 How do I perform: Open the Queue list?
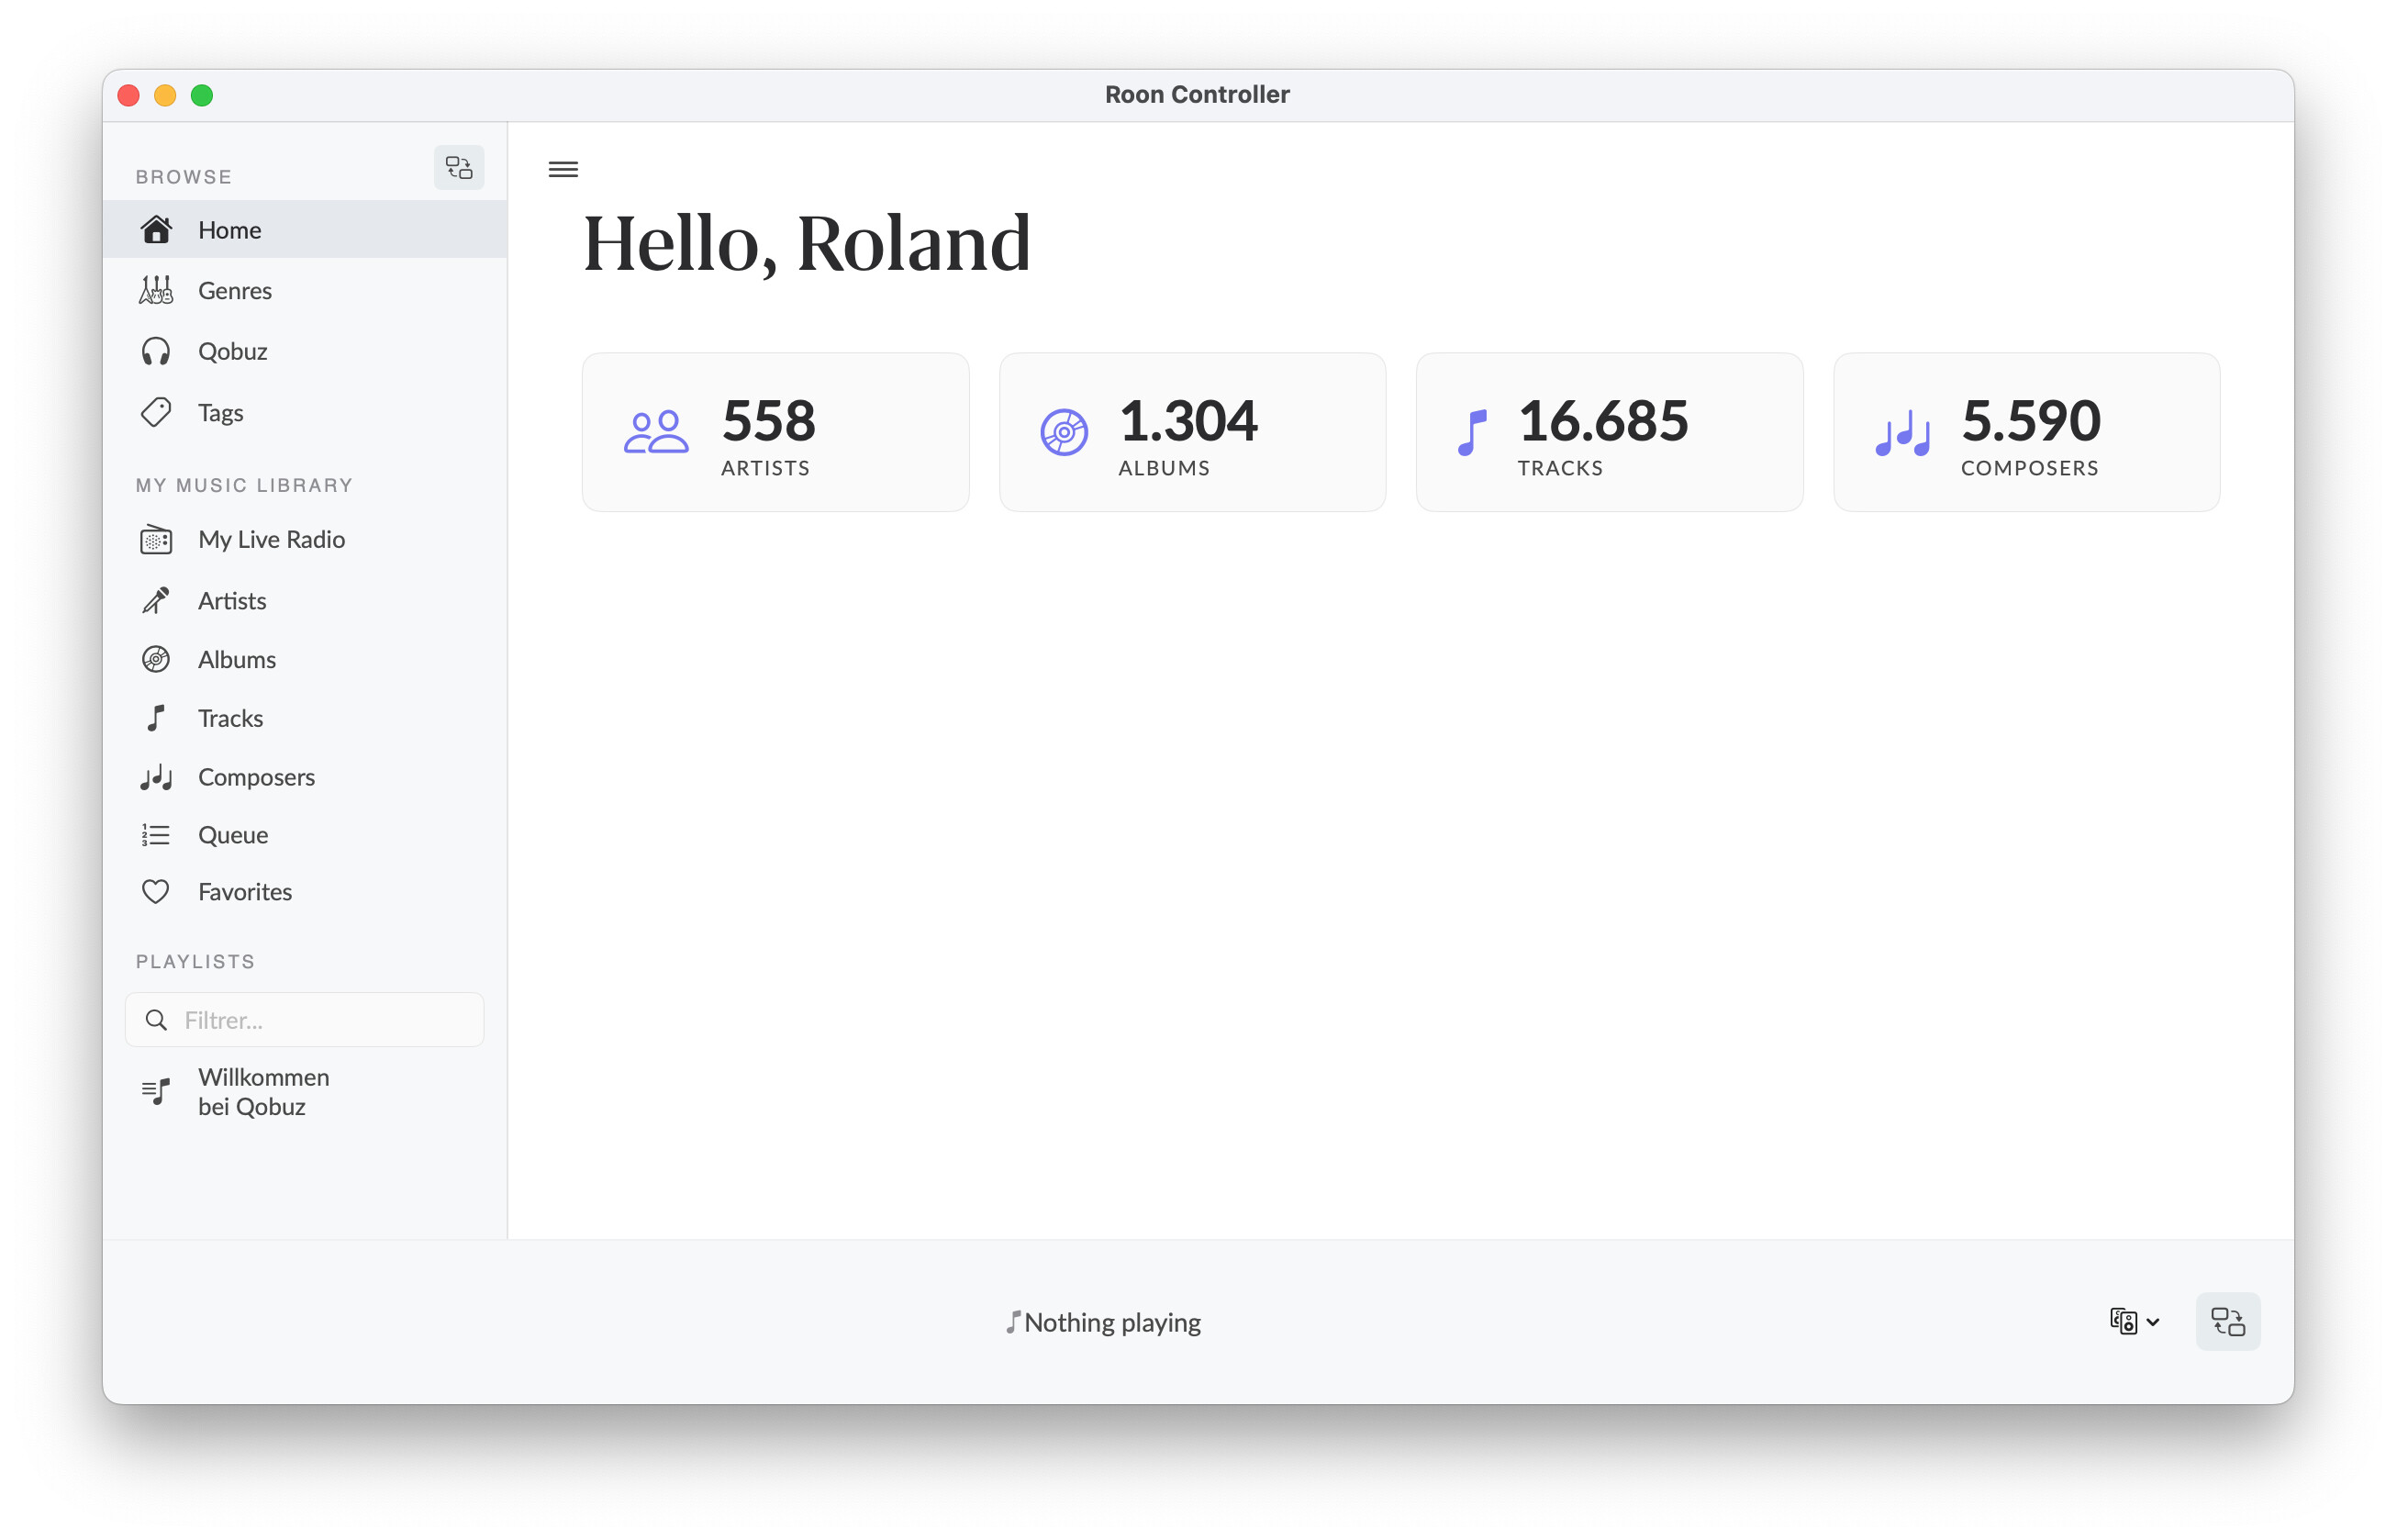(232, 835)
